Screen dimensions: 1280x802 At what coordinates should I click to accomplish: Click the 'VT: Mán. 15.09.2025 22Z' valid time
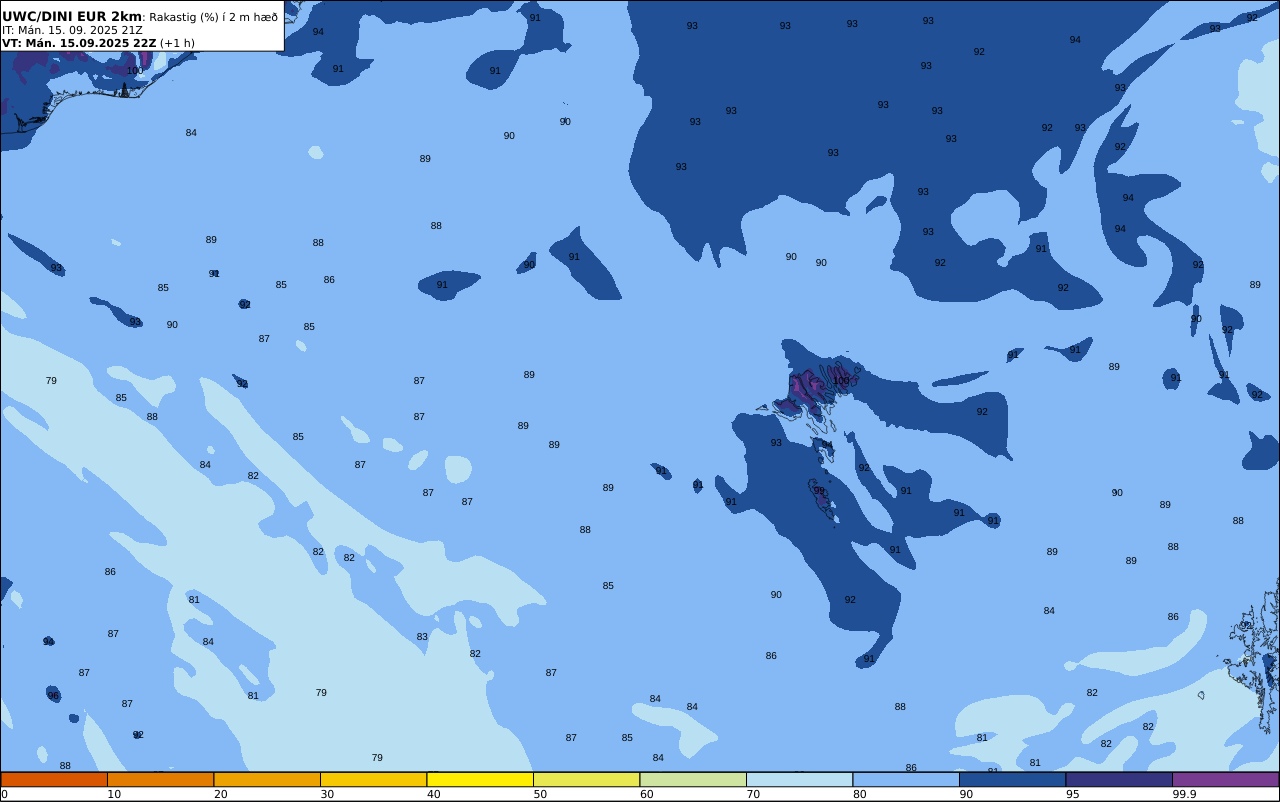[x=79, y=43]
